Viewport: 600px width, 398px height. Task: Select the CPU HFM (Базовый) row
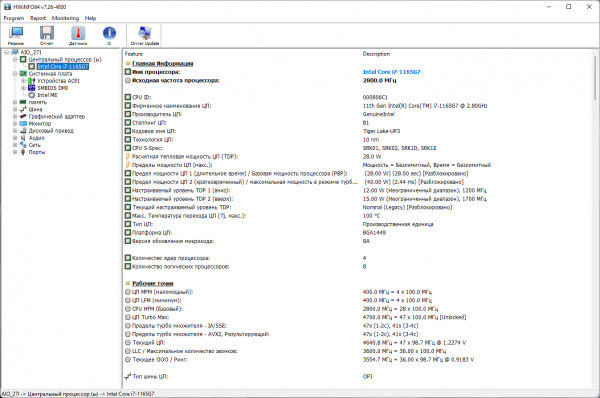click(x=357, y=308)
